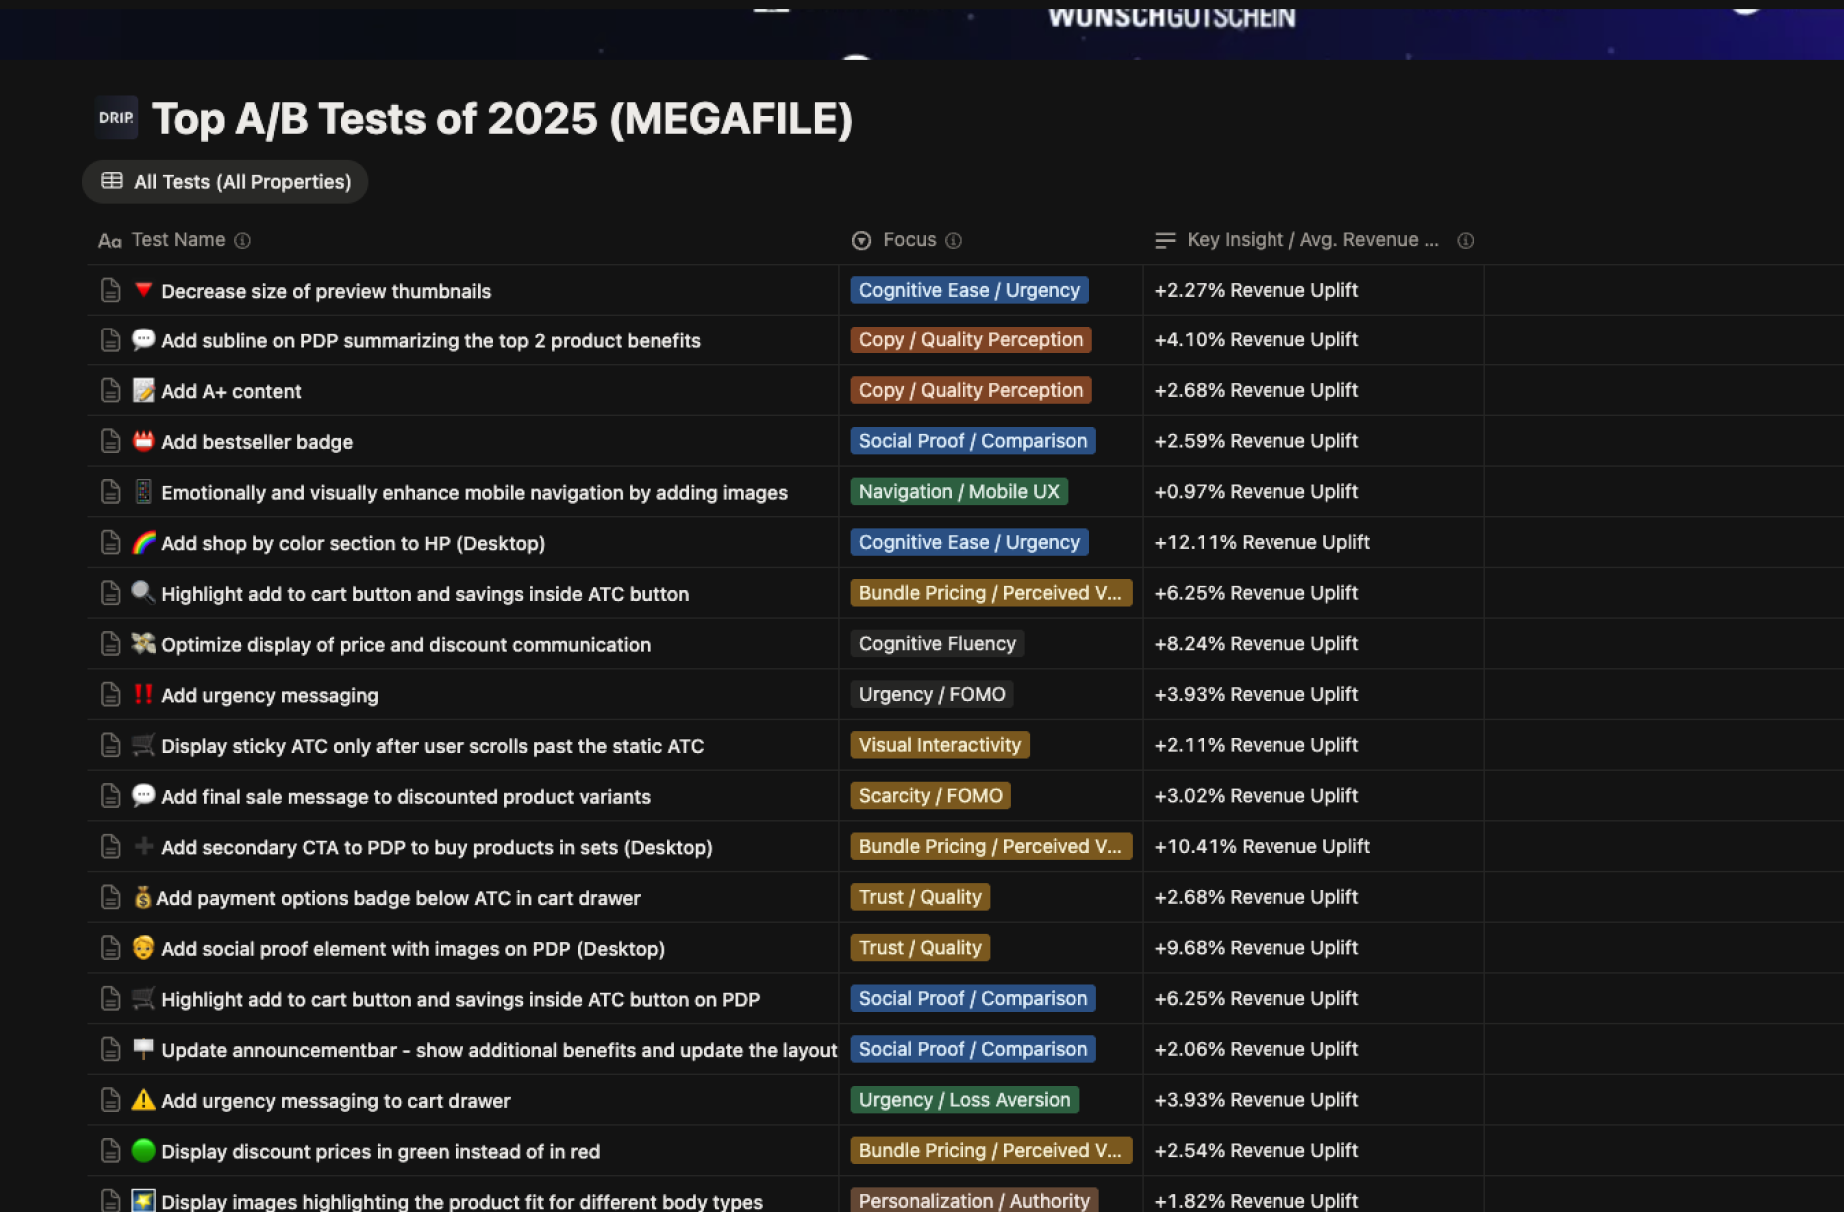Click the document icon on Add bestseller badge row
The width and height of the screenshot is (1844, 1212).
tap(110, 441)
